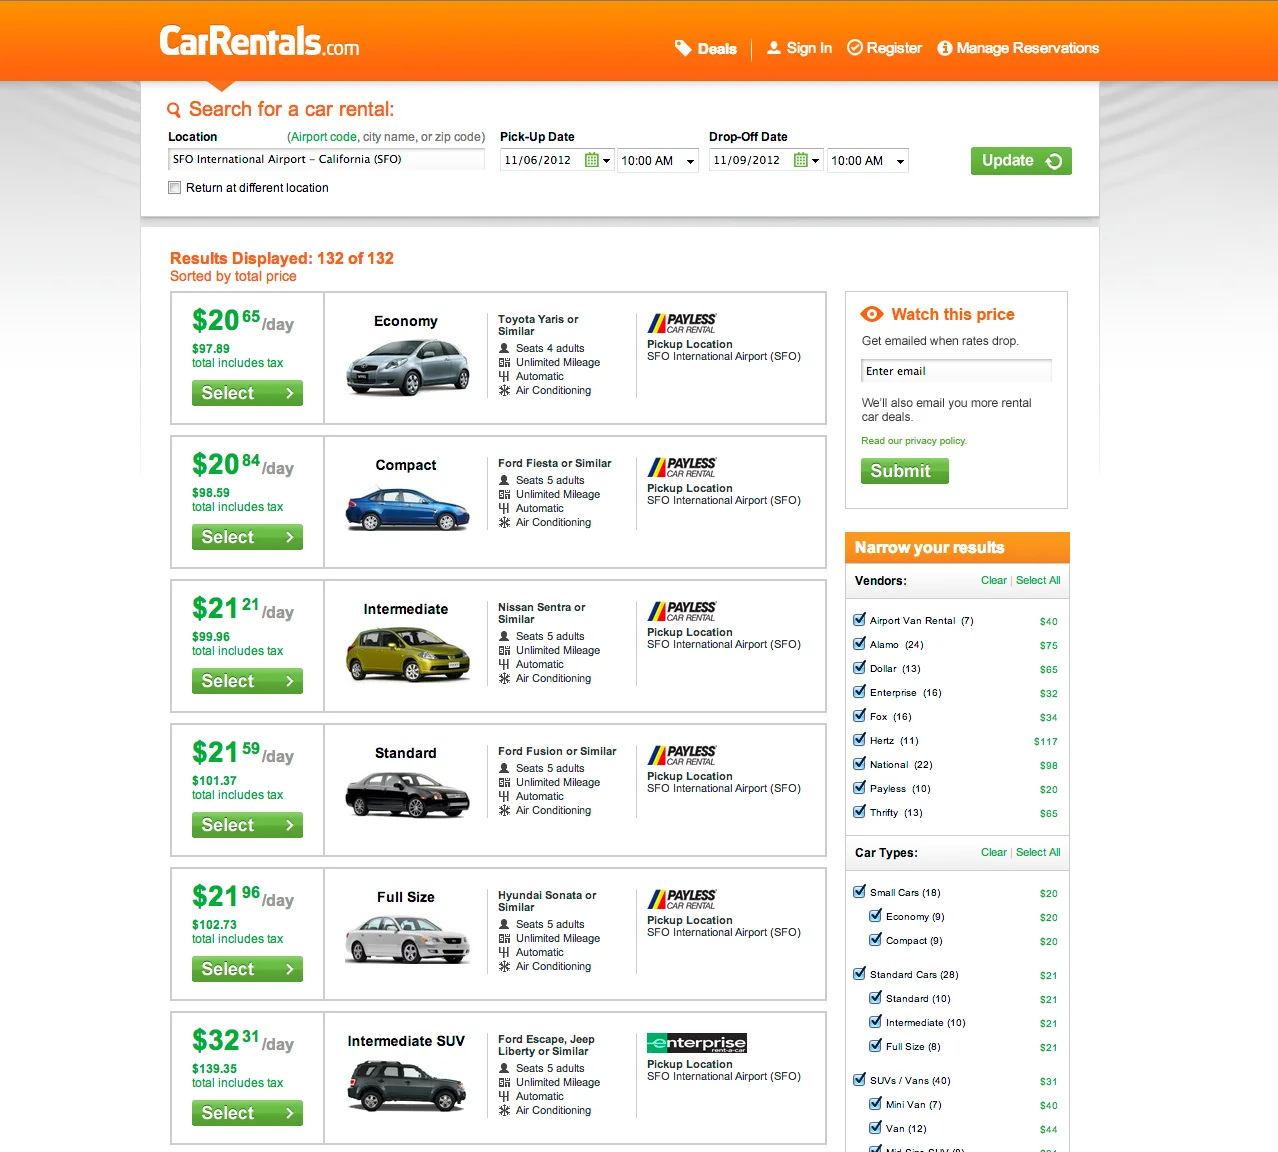Click air conditioning icon in Compact listing
The height and width of the screenshot is (1152, 1278).
pyautogui.click(x=504, y=523)
